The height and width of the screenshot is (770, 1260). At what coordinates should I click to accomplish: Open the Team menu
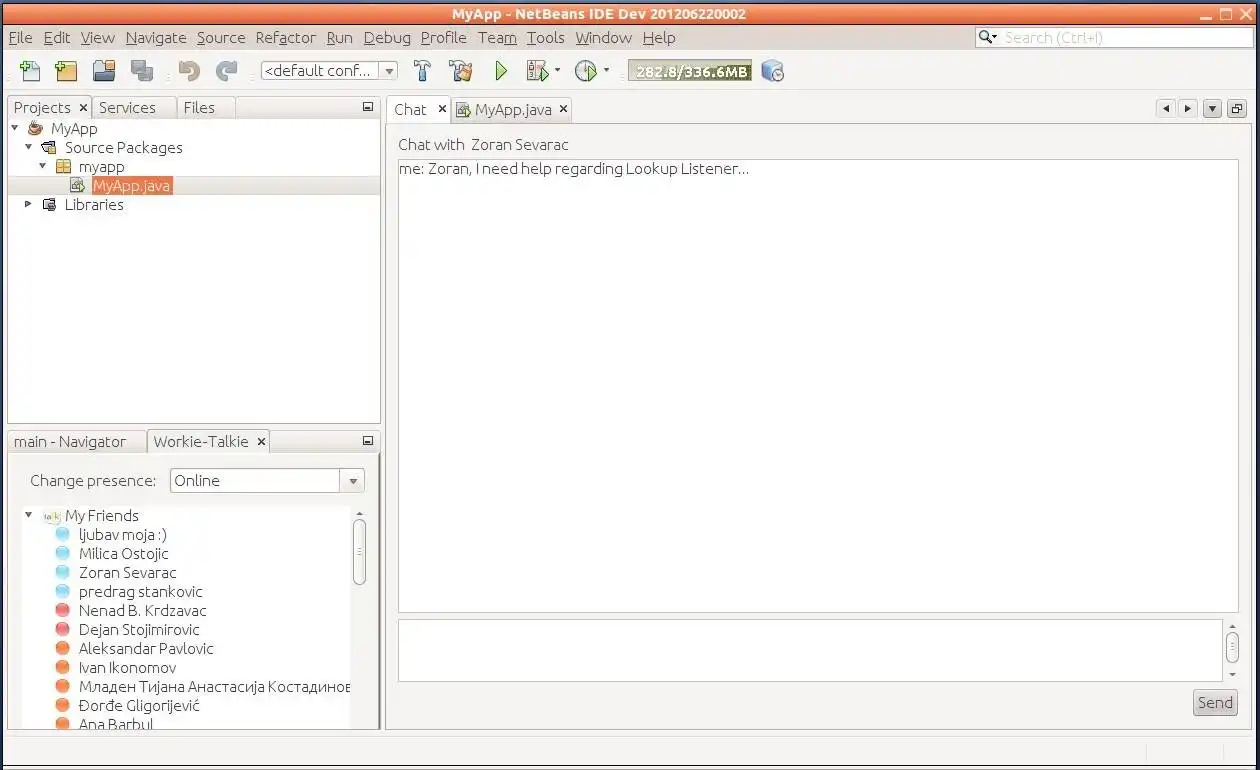coord(497,37)
